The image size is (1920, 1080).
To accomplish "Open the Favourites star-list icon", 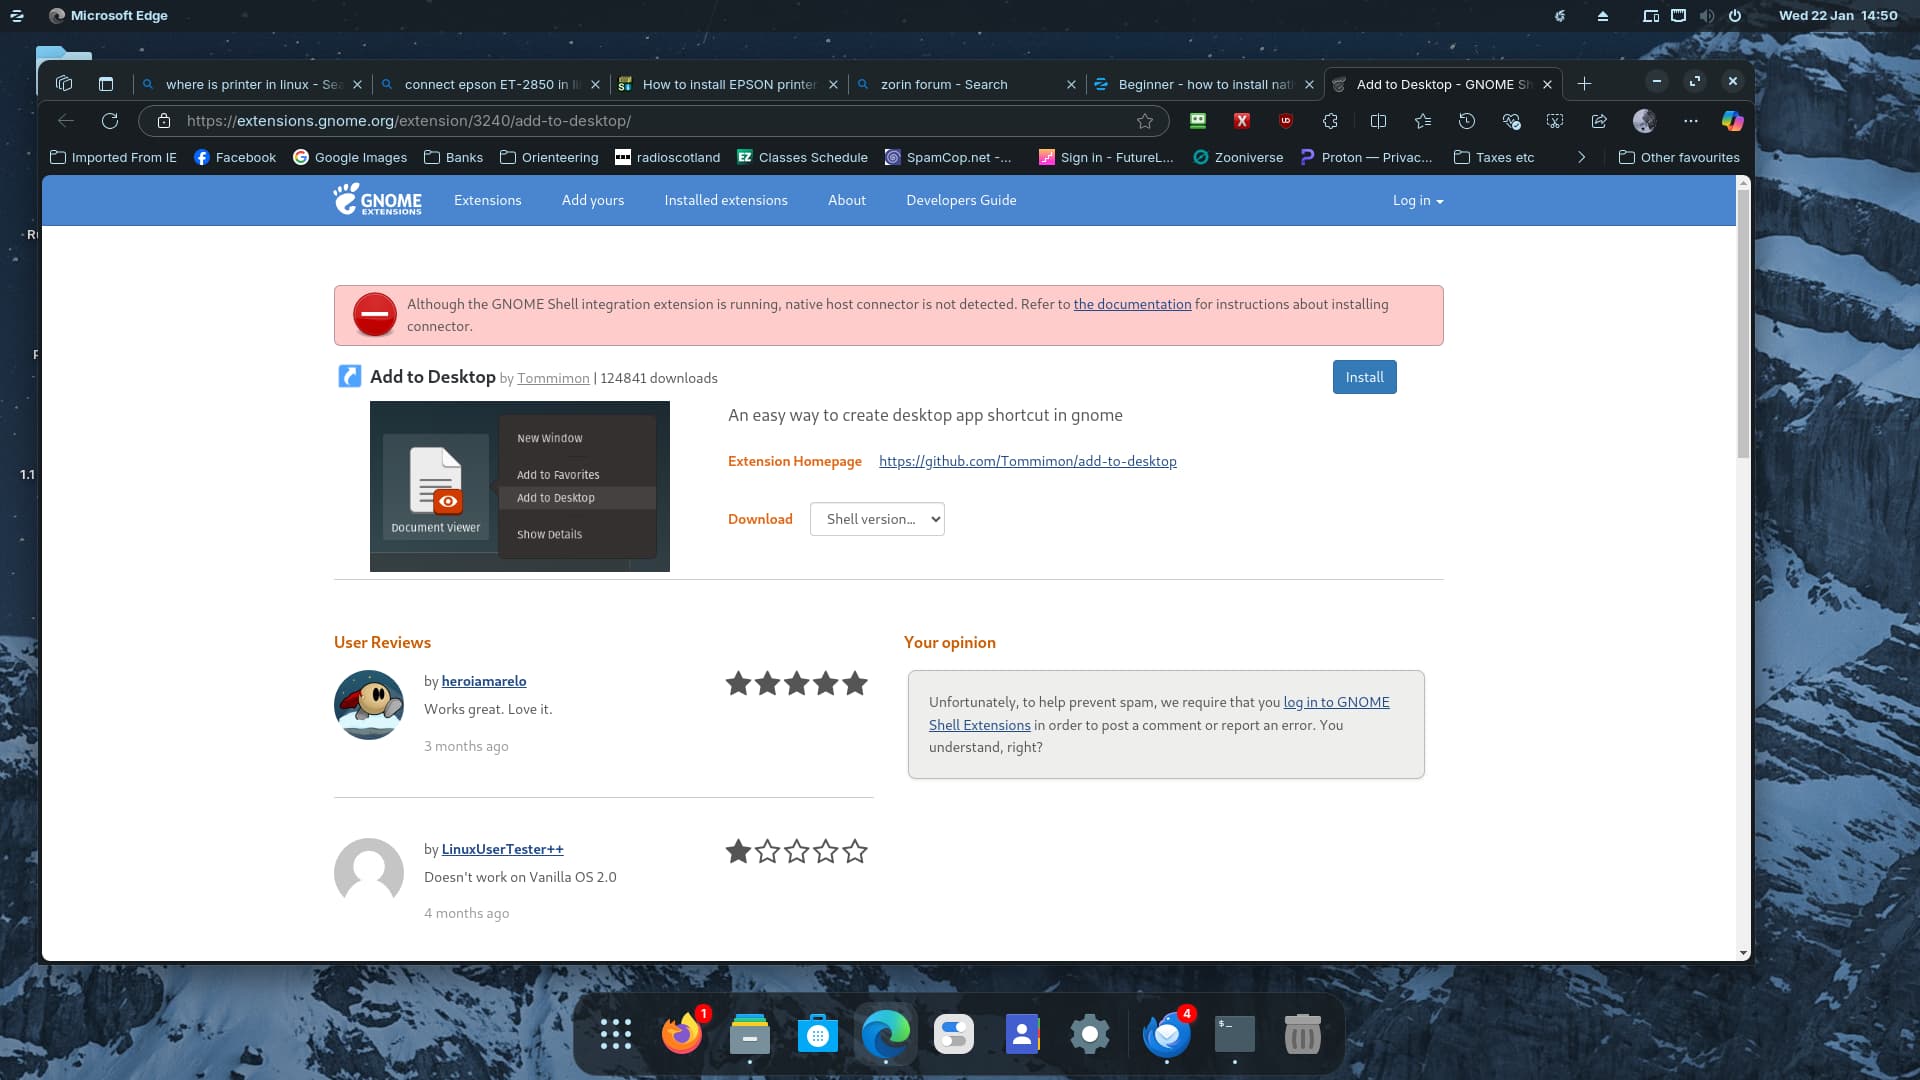I will (x=1423, y=121).
